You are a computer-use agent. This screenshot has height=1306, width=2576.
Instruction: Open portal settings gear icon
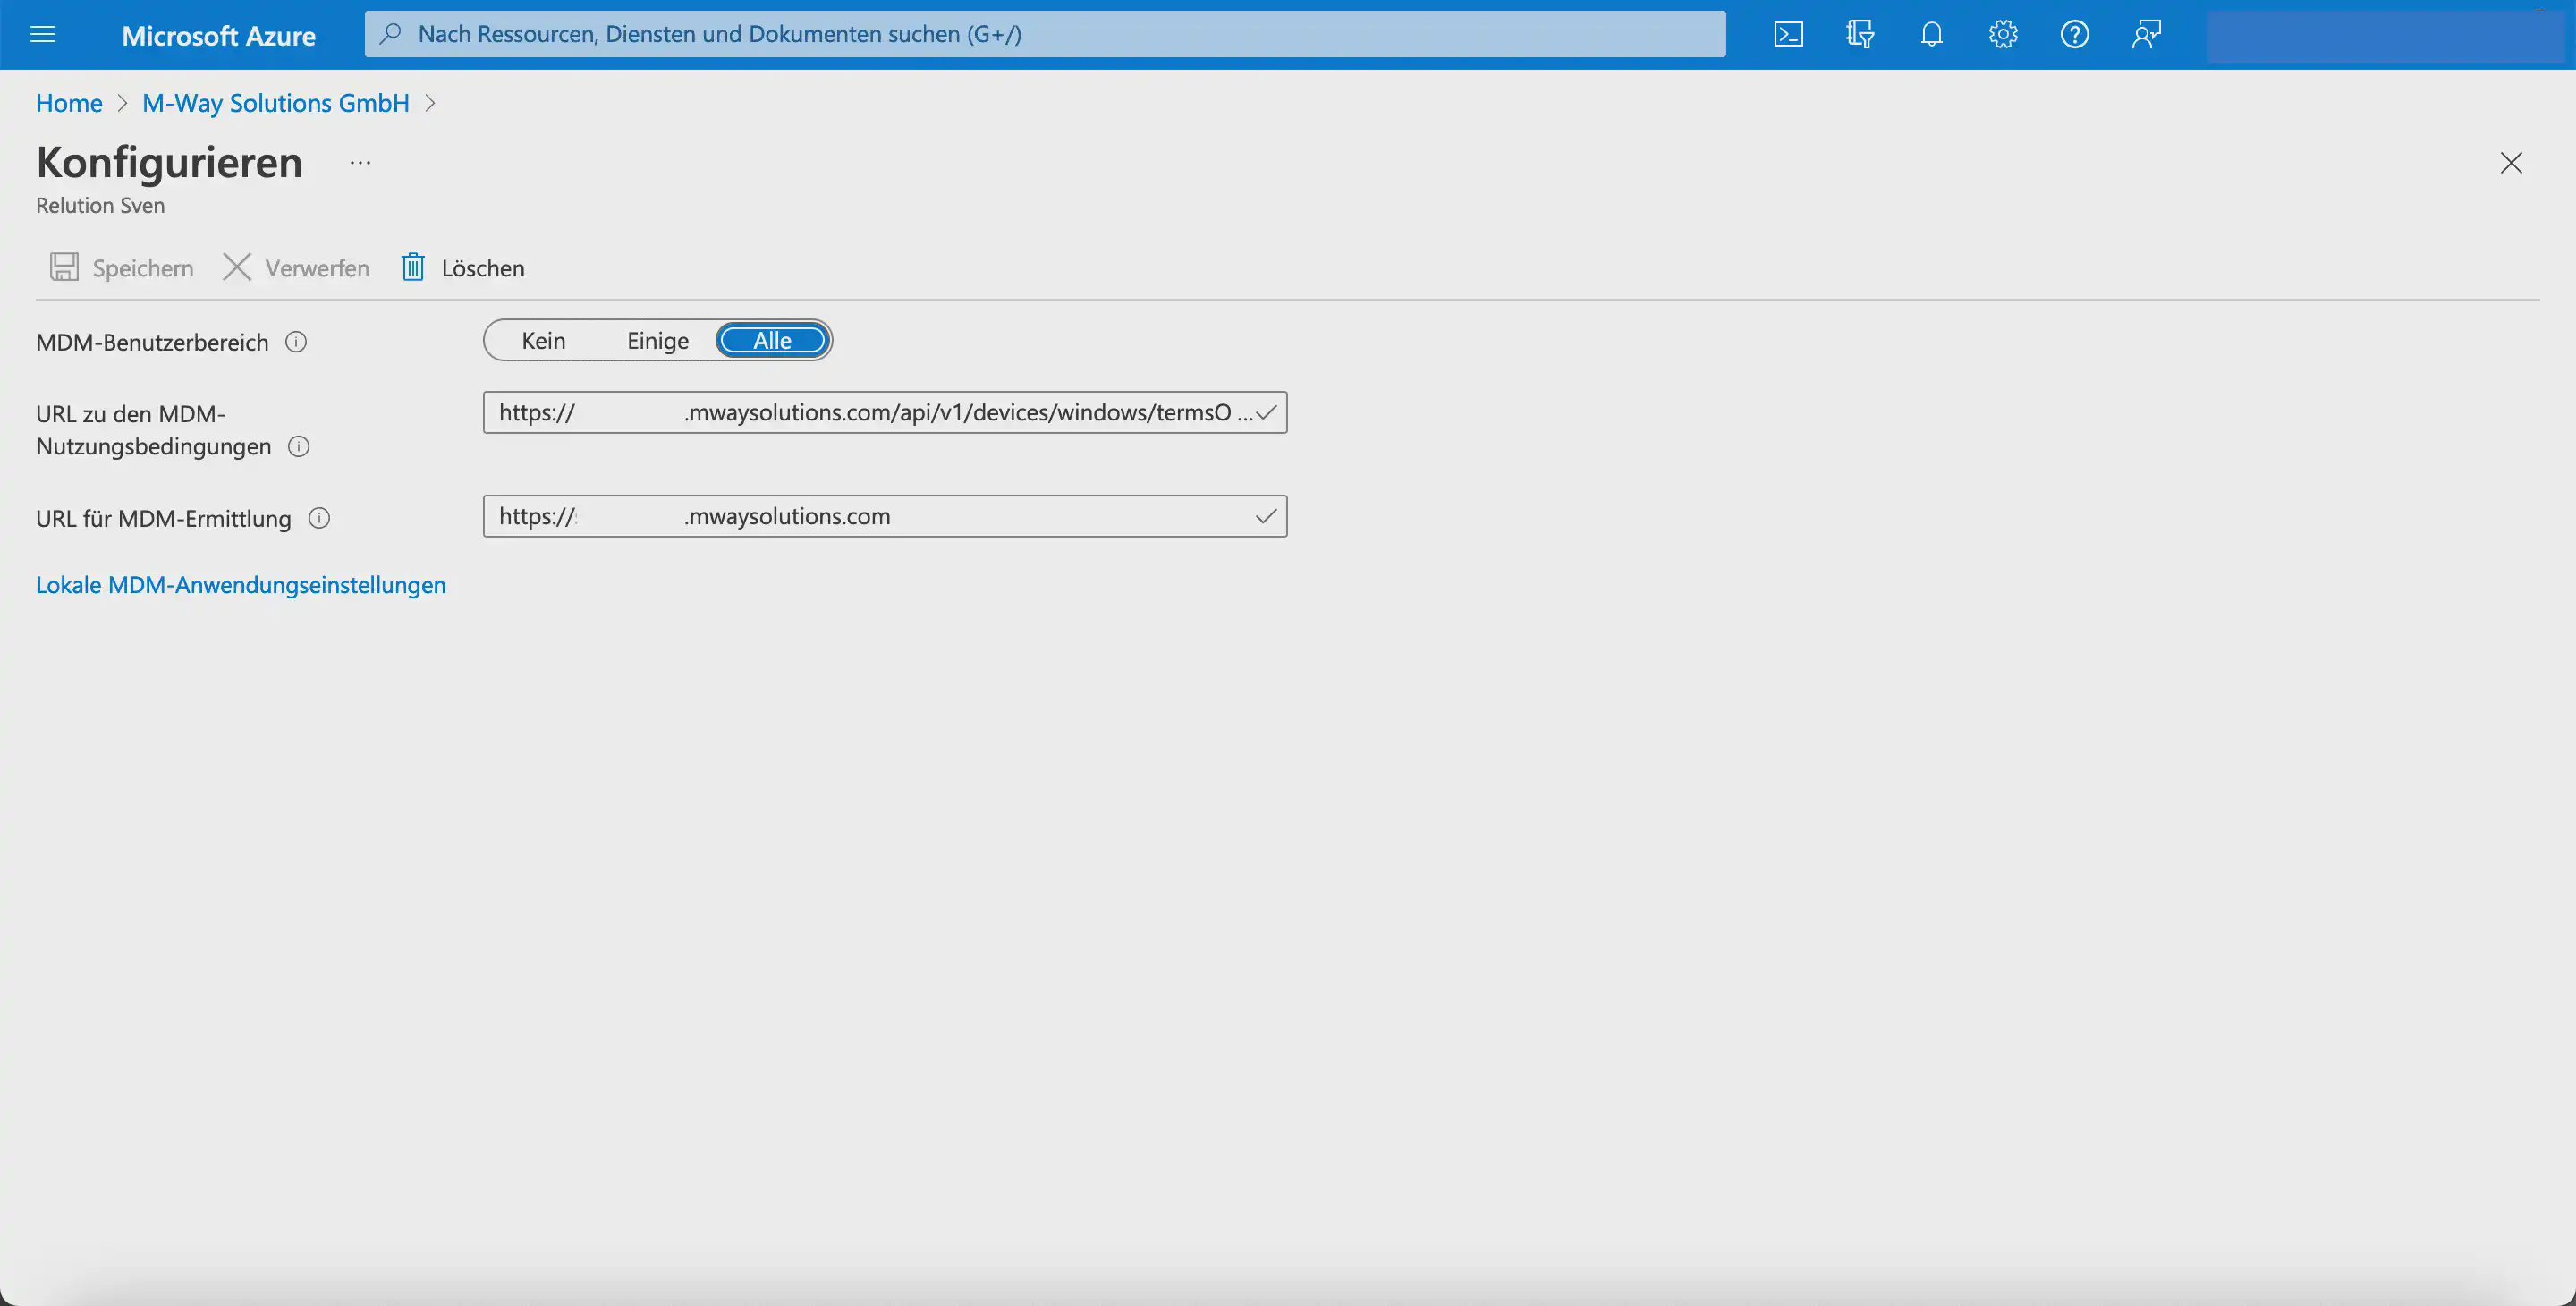pyautogui.click(x=2002, y=35)
